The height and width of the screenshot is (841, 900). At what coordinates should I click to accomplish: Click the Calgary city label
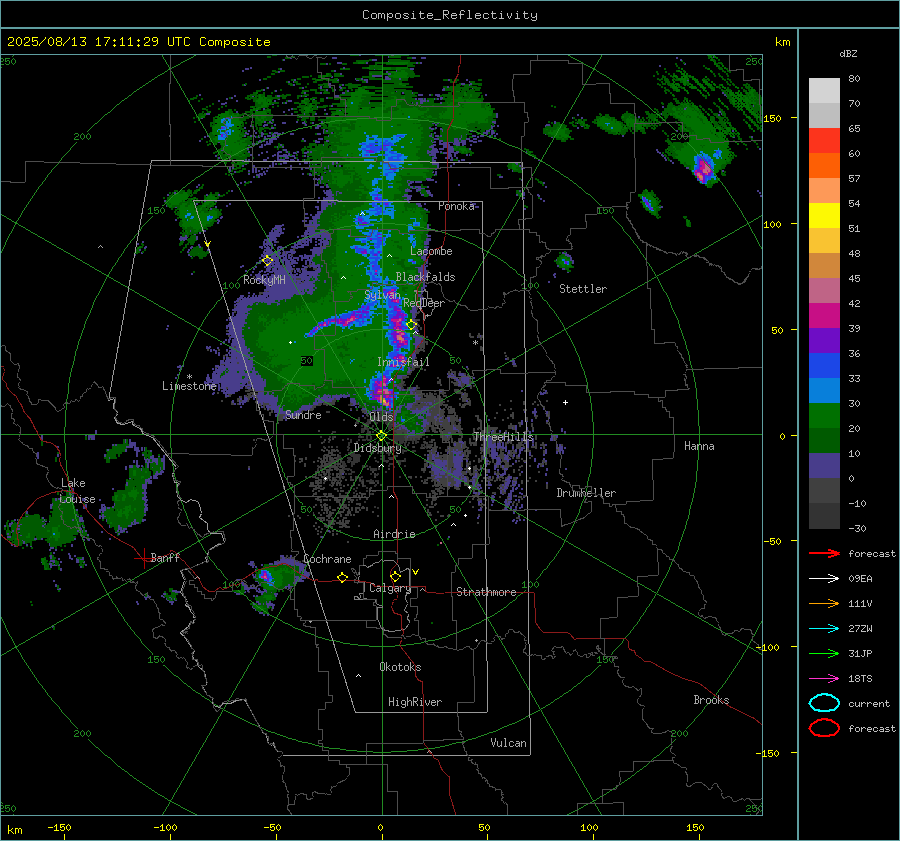(x=390, y=588)
